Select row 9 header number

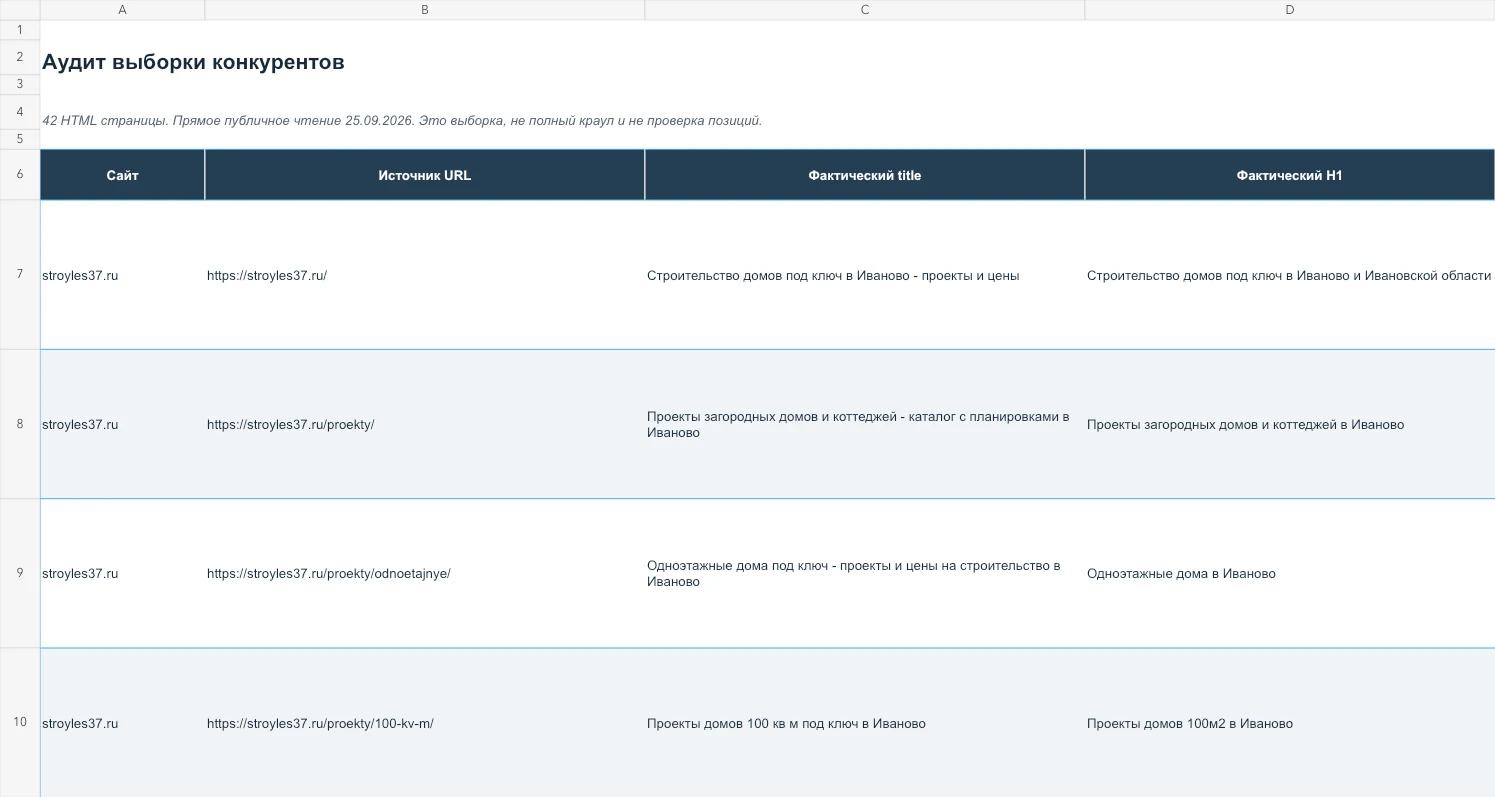coord(20,573)
